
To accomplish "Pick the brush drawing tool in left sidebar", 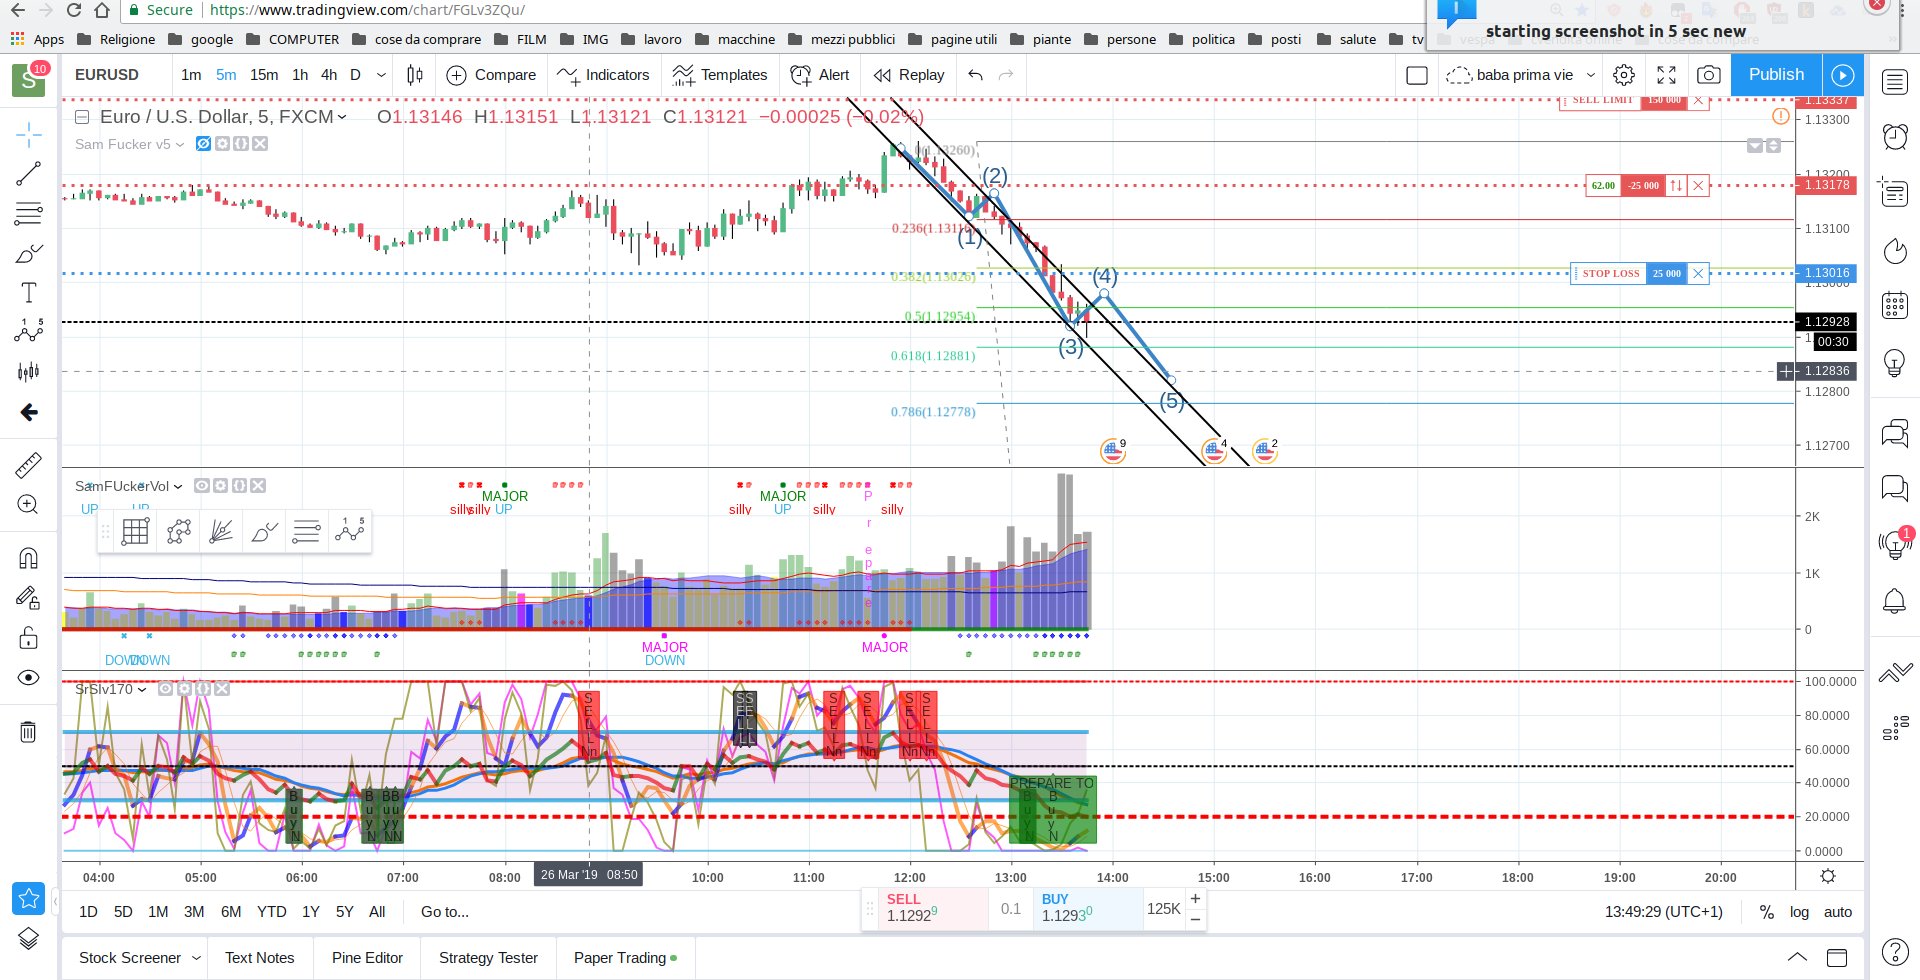I will click(x=28, y=253).
